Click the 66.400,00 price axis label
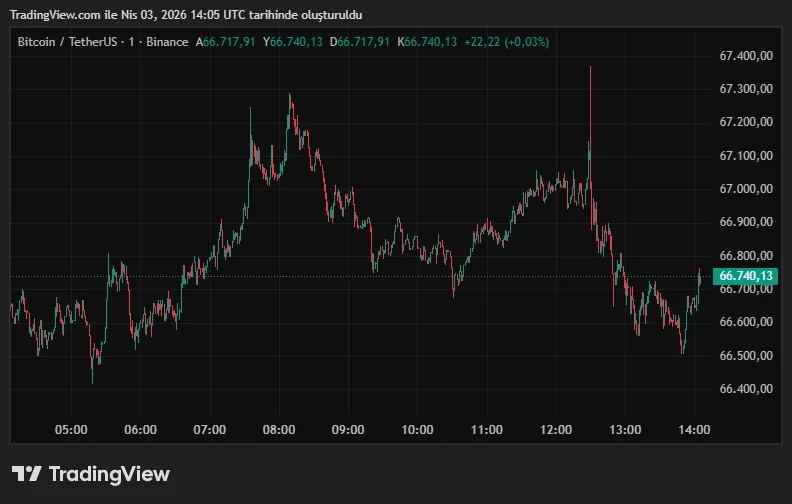Screen dimensions: 792x504 [x=746, y=389]
